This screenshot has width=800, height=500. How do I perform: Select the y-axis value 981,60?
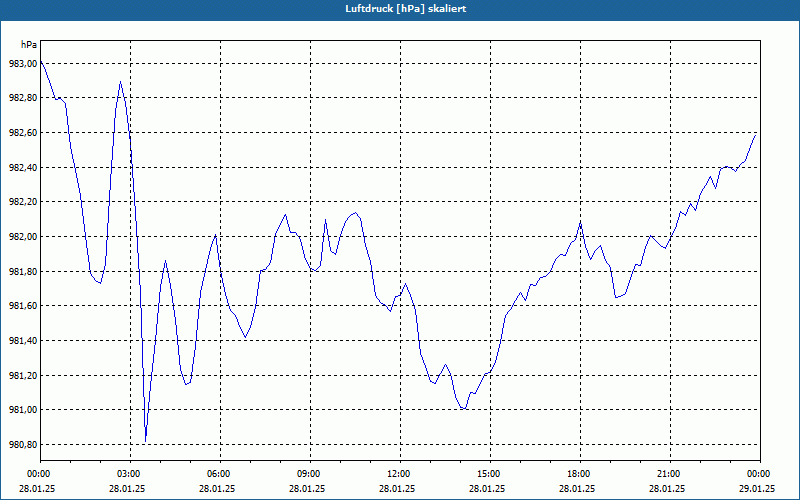click(22, 306)
